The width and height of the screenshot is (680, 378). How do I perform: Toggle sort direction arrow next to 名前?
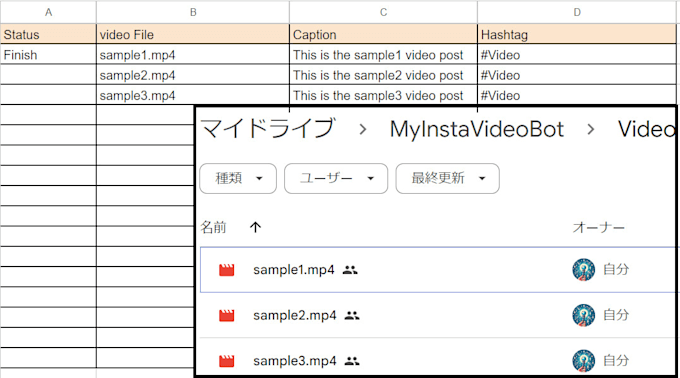coord(255,227)
